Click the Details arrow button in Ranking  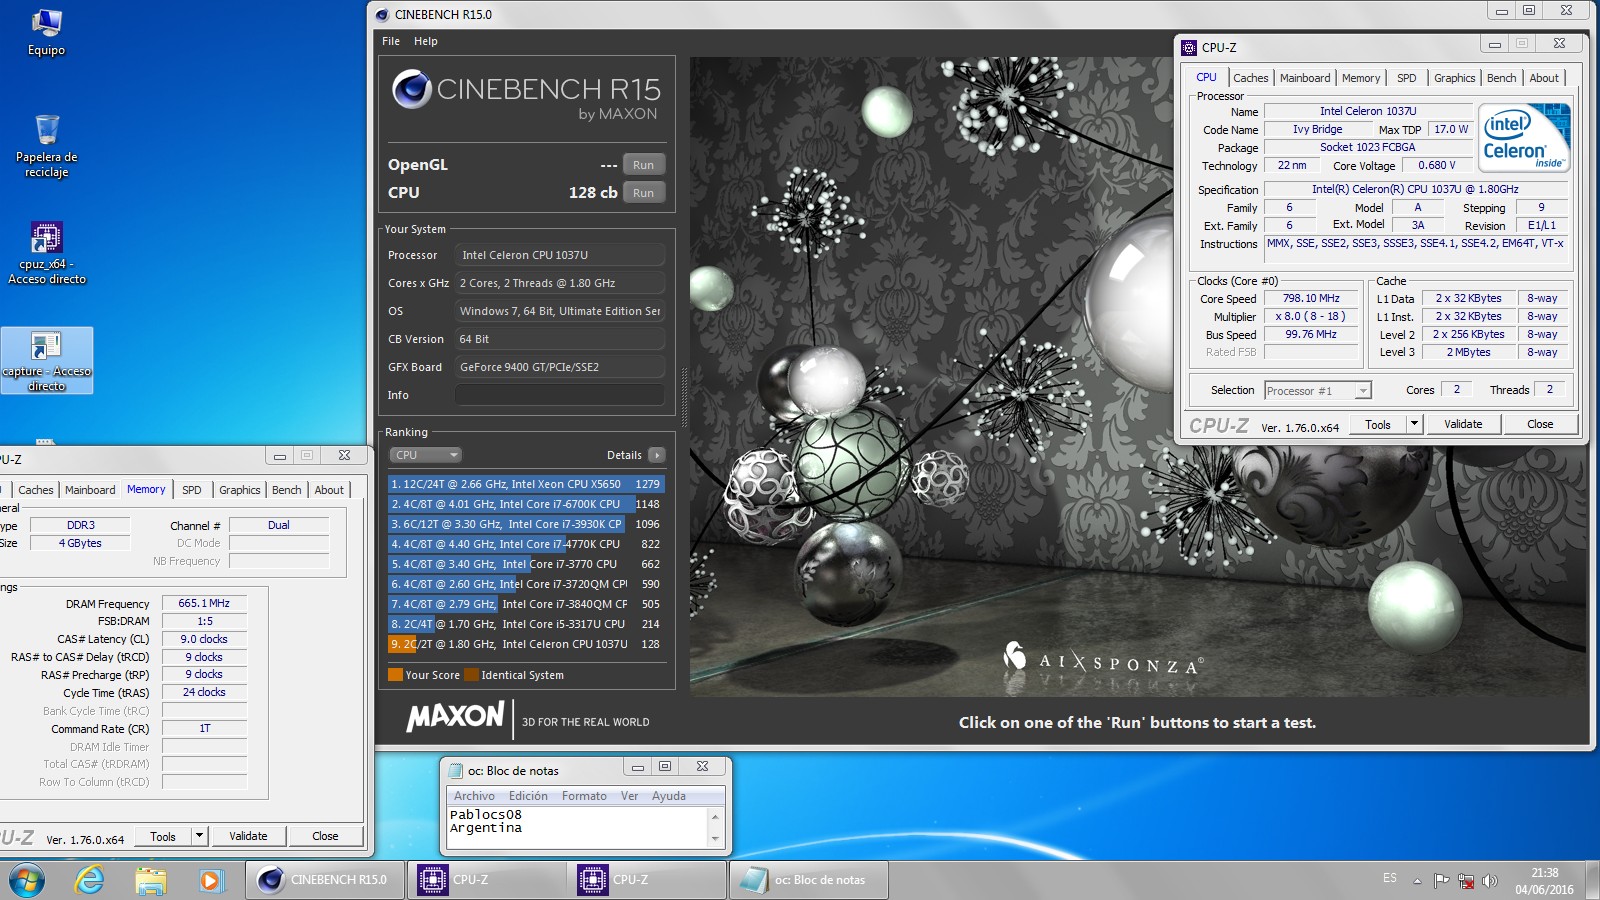pyautogui.click(x=657, y=455)
